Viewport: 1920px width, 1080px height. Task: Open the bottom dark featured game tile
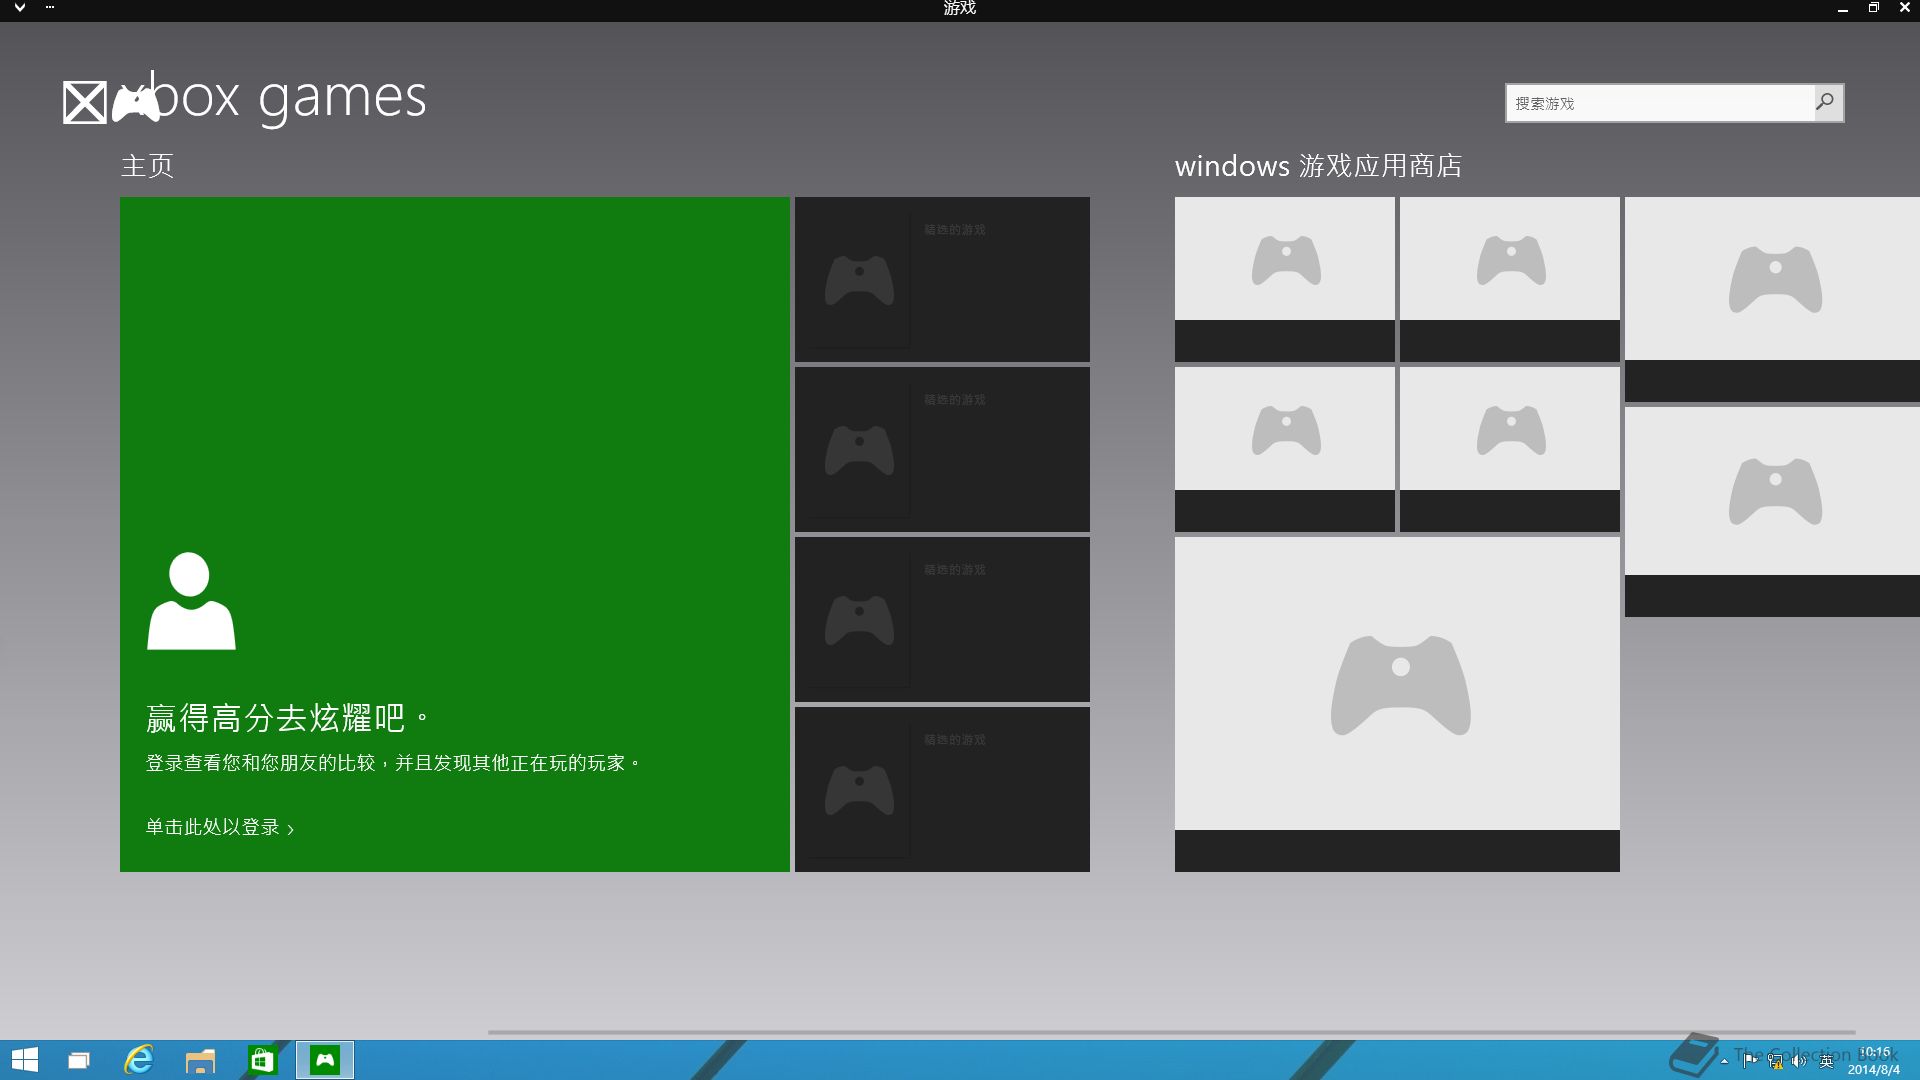[942, 789]
